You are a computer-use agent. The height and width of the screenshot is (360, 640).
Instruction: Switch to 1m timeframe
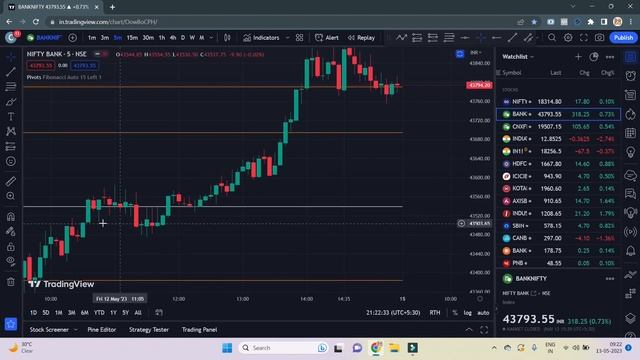click(x=92, y=38)
